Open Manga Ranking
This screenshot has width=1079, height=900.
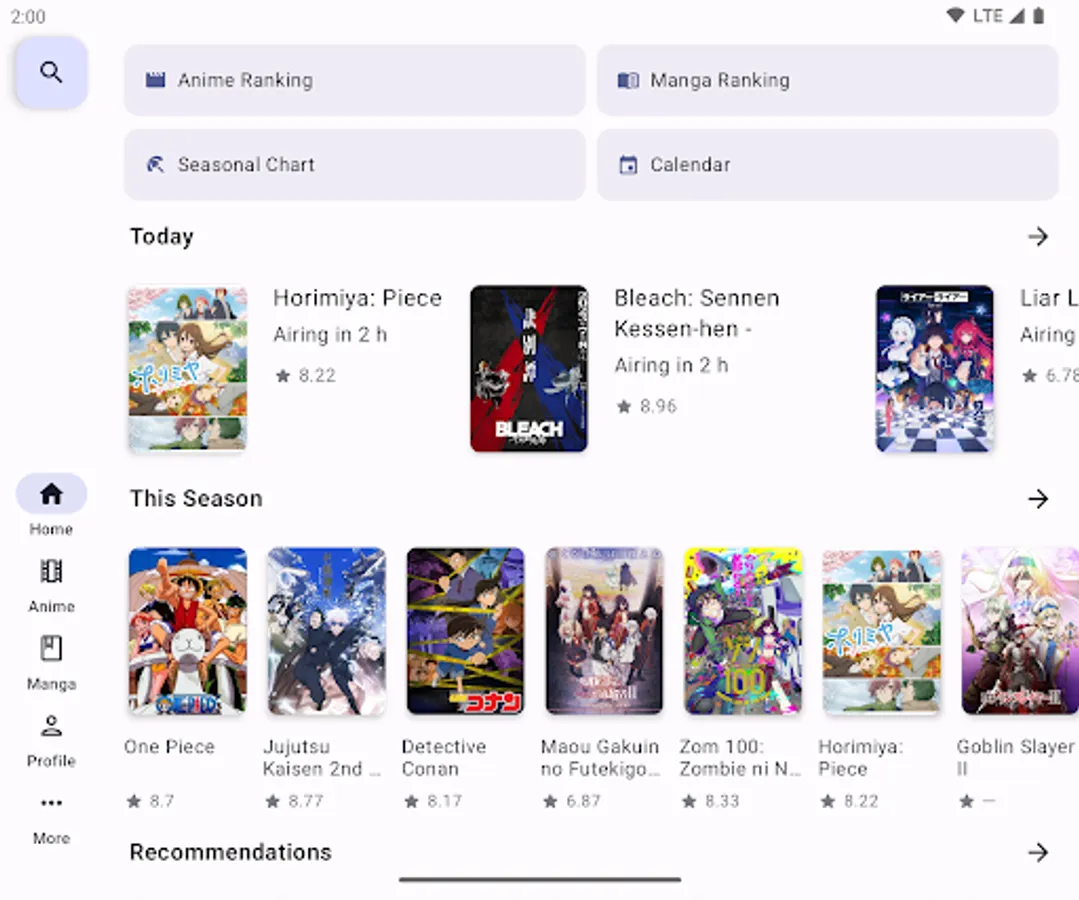tap(827, 81)
